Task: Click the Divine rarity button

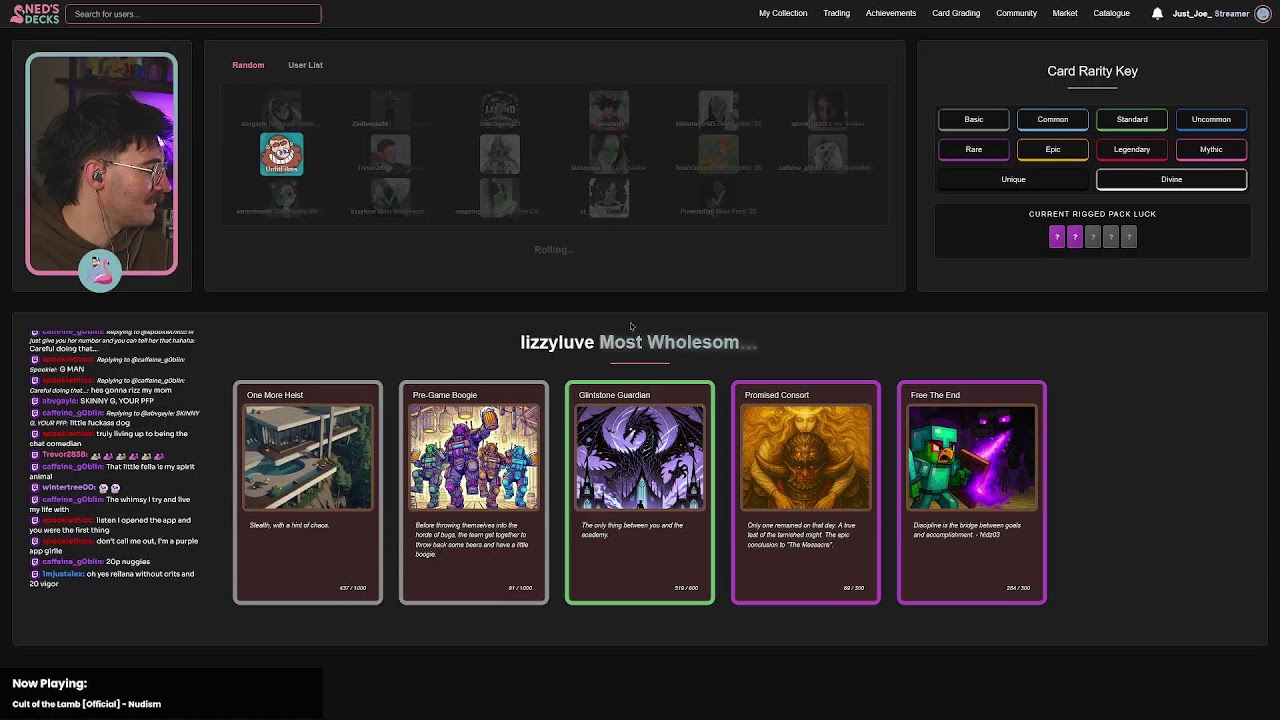Action: coord(1171,180)
